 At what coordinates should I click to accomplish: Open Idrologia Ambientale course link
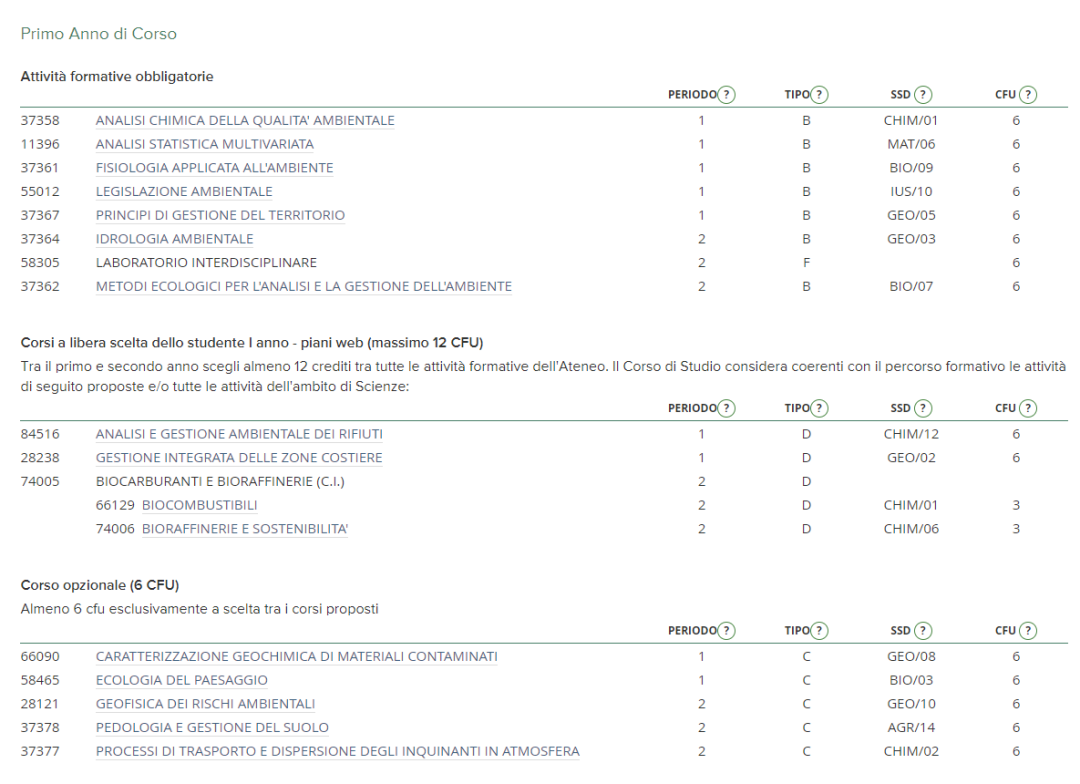[x=174, y=239]
